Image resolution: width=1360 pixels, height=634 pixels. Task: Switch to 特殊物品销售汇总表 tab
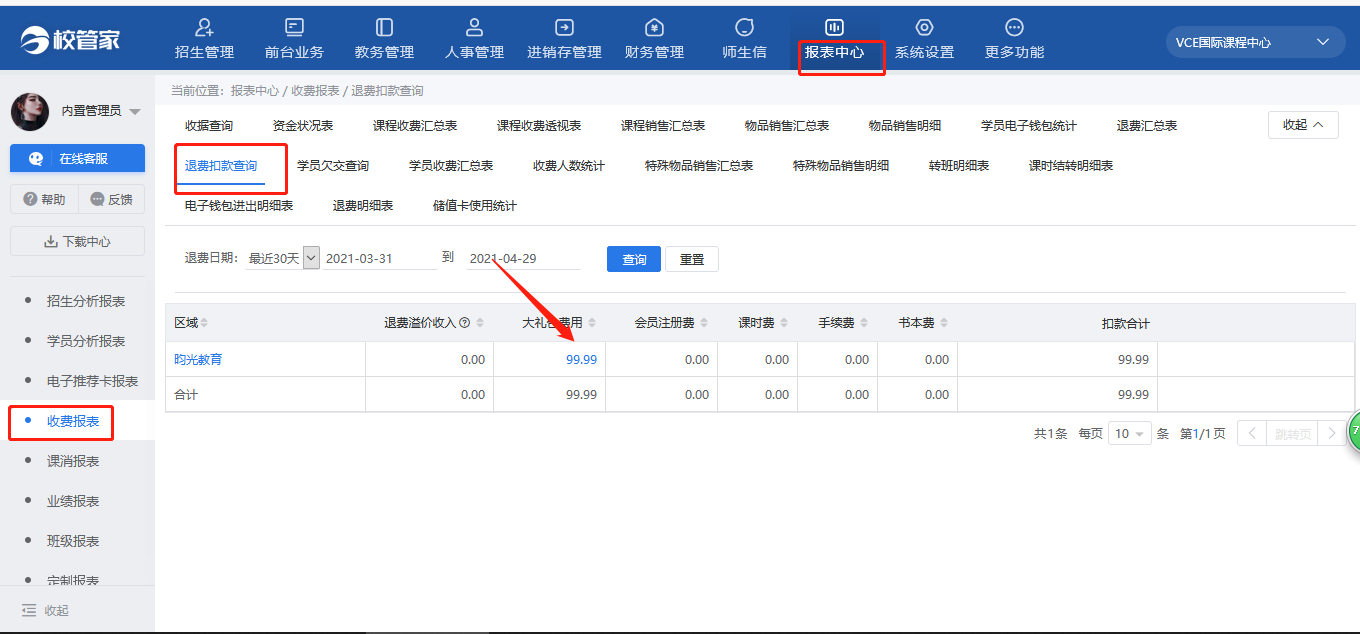[x=699, y=166]
